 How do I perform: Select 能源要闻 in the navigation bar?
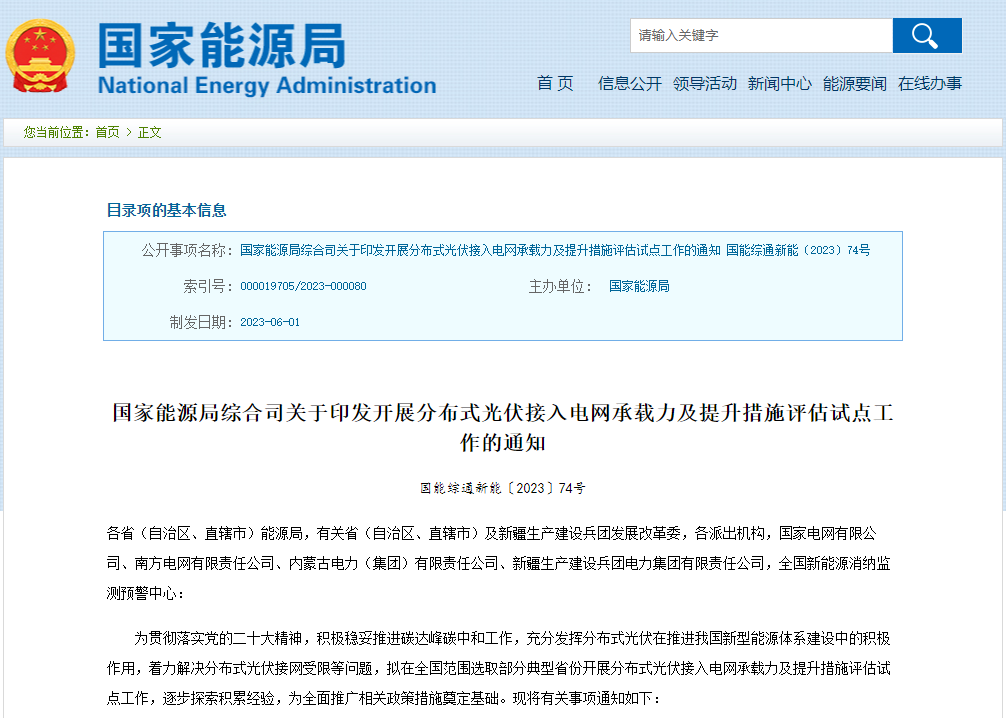click(854, 84)
